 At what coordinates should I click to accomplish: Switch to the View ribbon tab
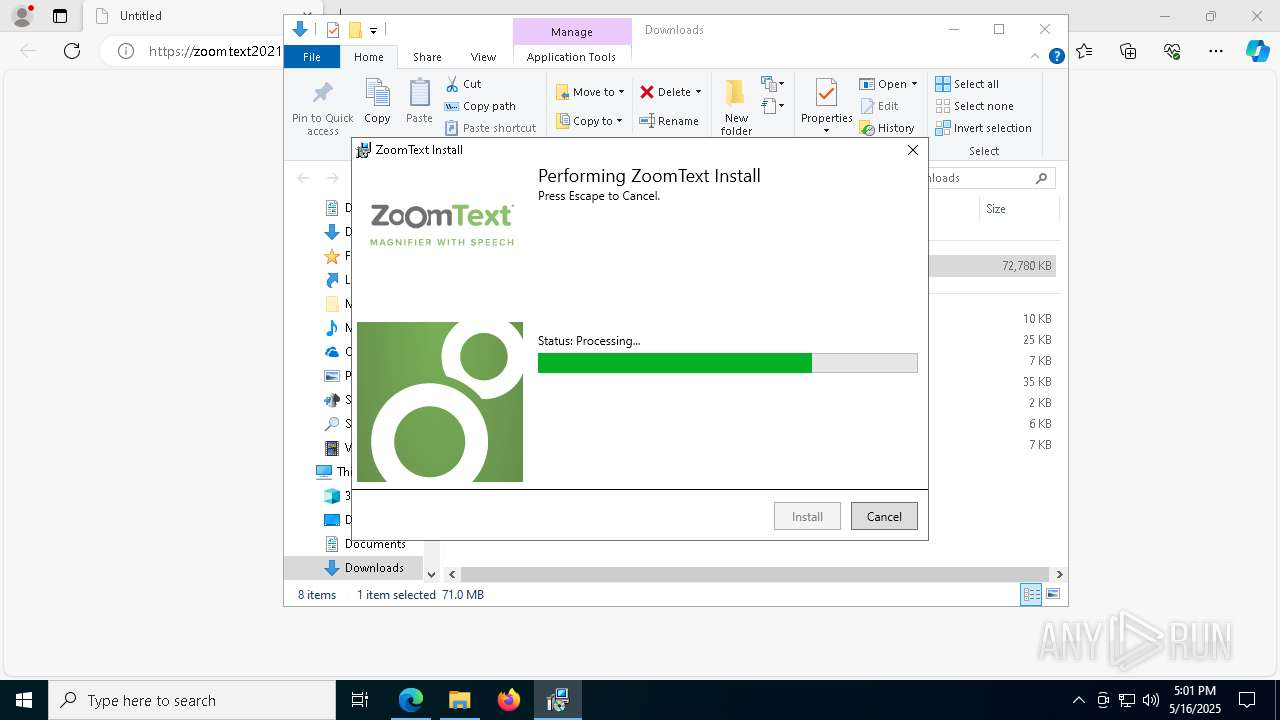[x=483, y=57]
